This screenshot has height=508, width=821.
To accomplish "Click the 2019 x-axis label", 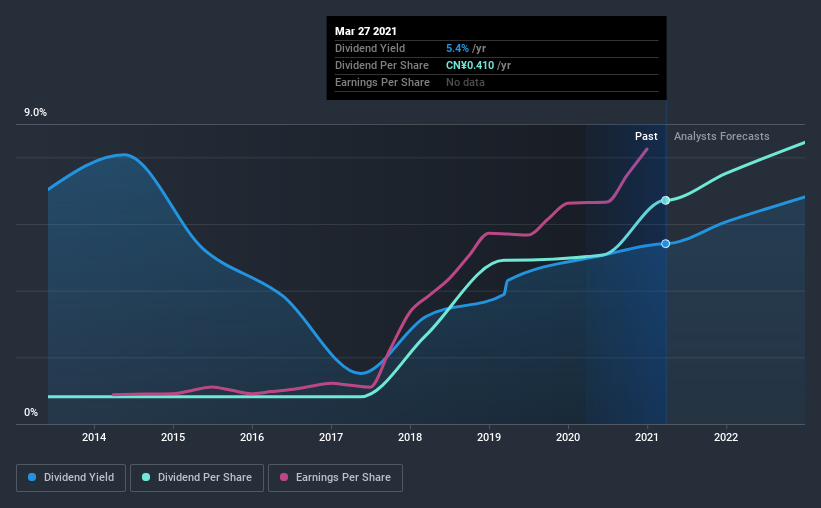I will coord(489,437).
